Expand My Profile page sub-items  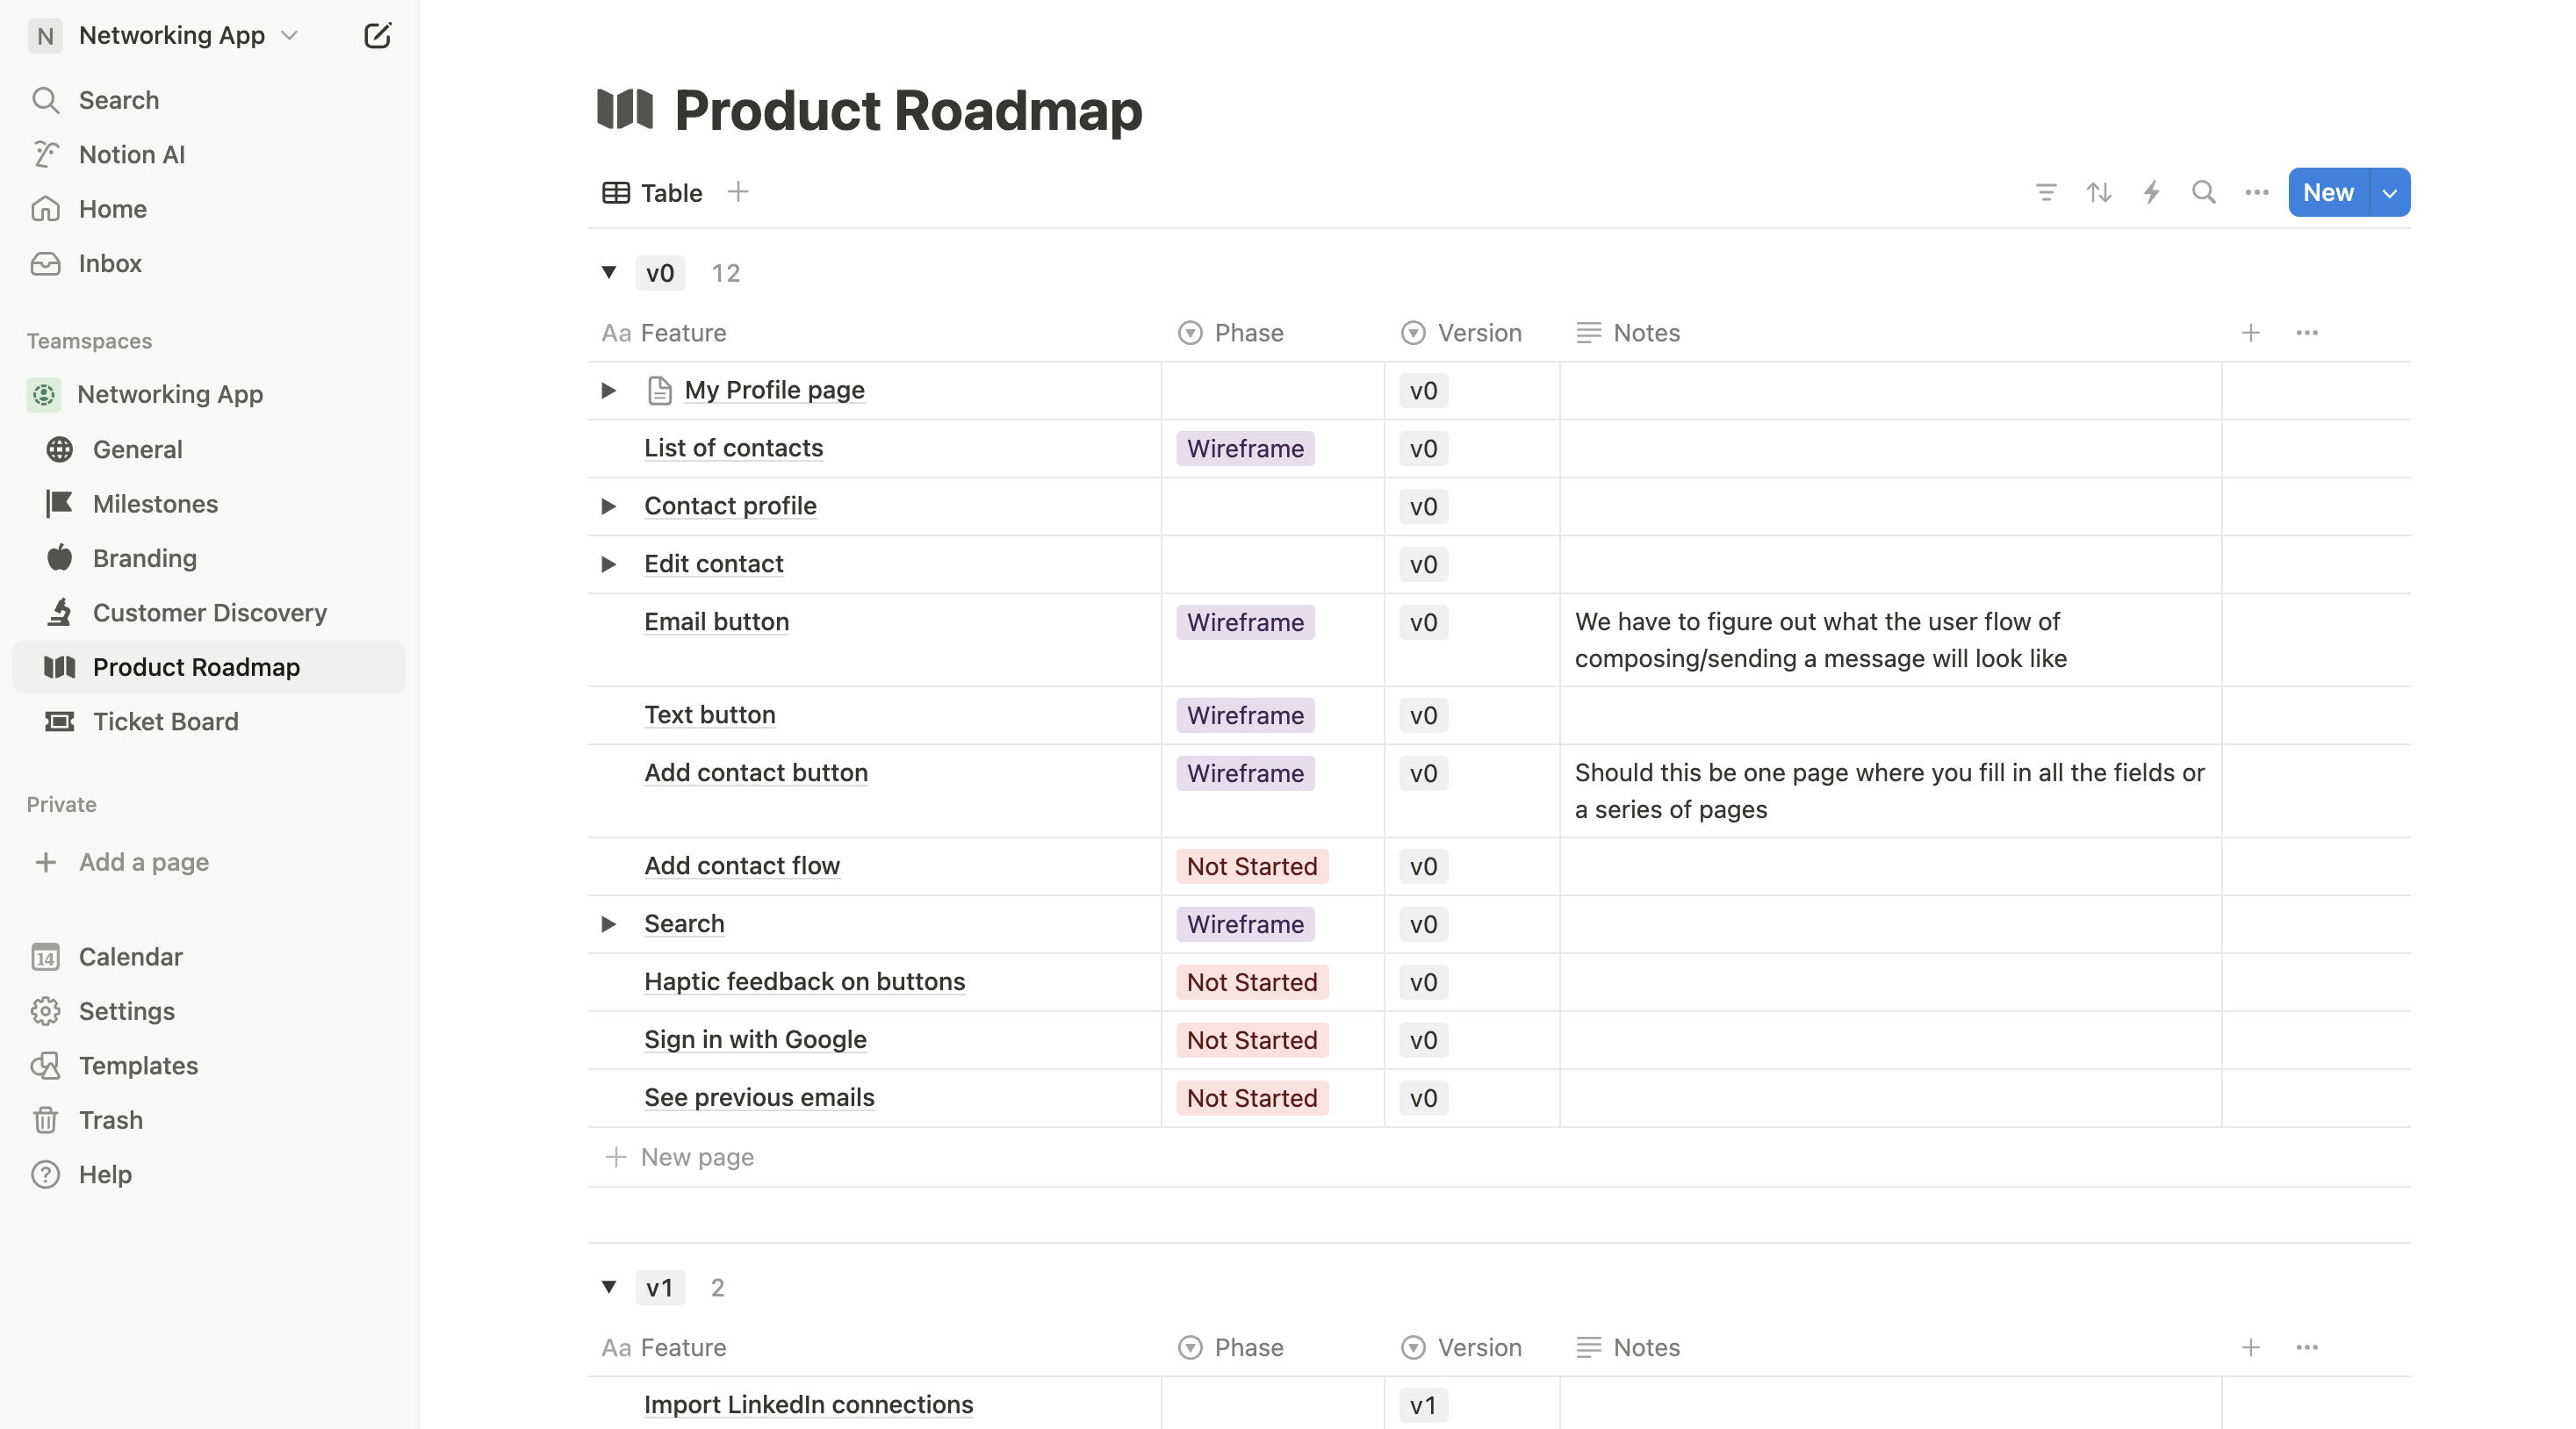point(608,390)
